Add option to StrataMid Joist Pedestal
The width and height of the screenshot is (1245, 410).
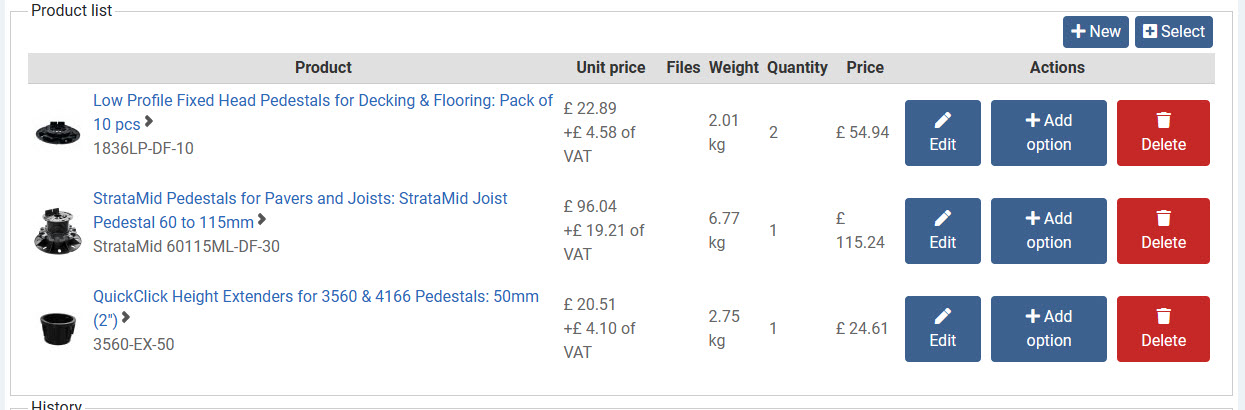[1048, 230]
